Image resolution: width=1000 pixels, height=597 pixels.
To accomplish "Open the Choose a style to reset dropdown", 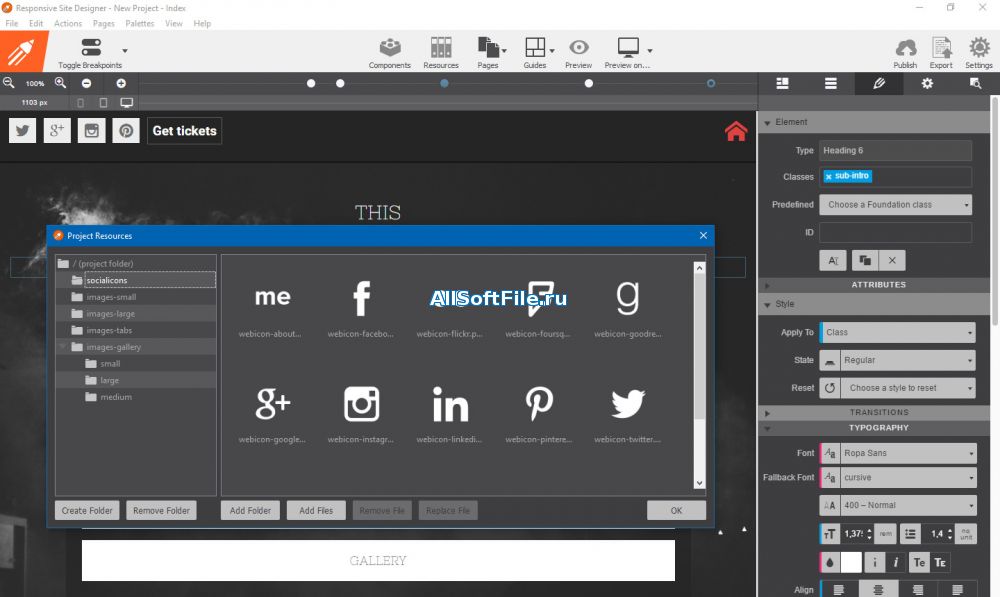I will click(908, 388).
